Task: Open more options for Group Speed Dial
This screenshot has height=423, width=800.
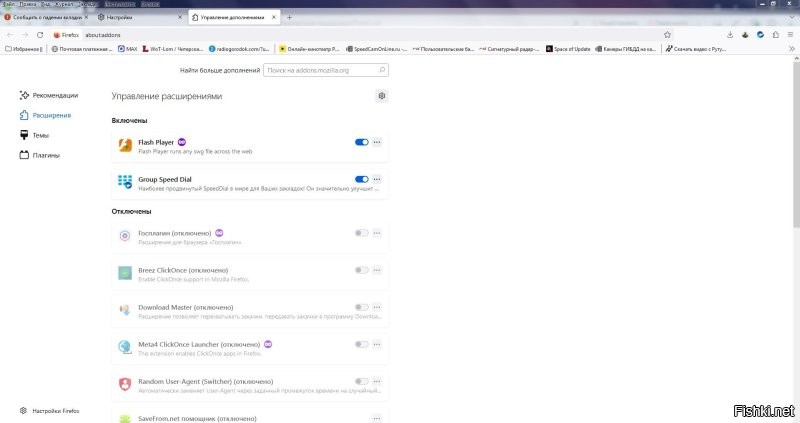Action: [x=377, y=179]
